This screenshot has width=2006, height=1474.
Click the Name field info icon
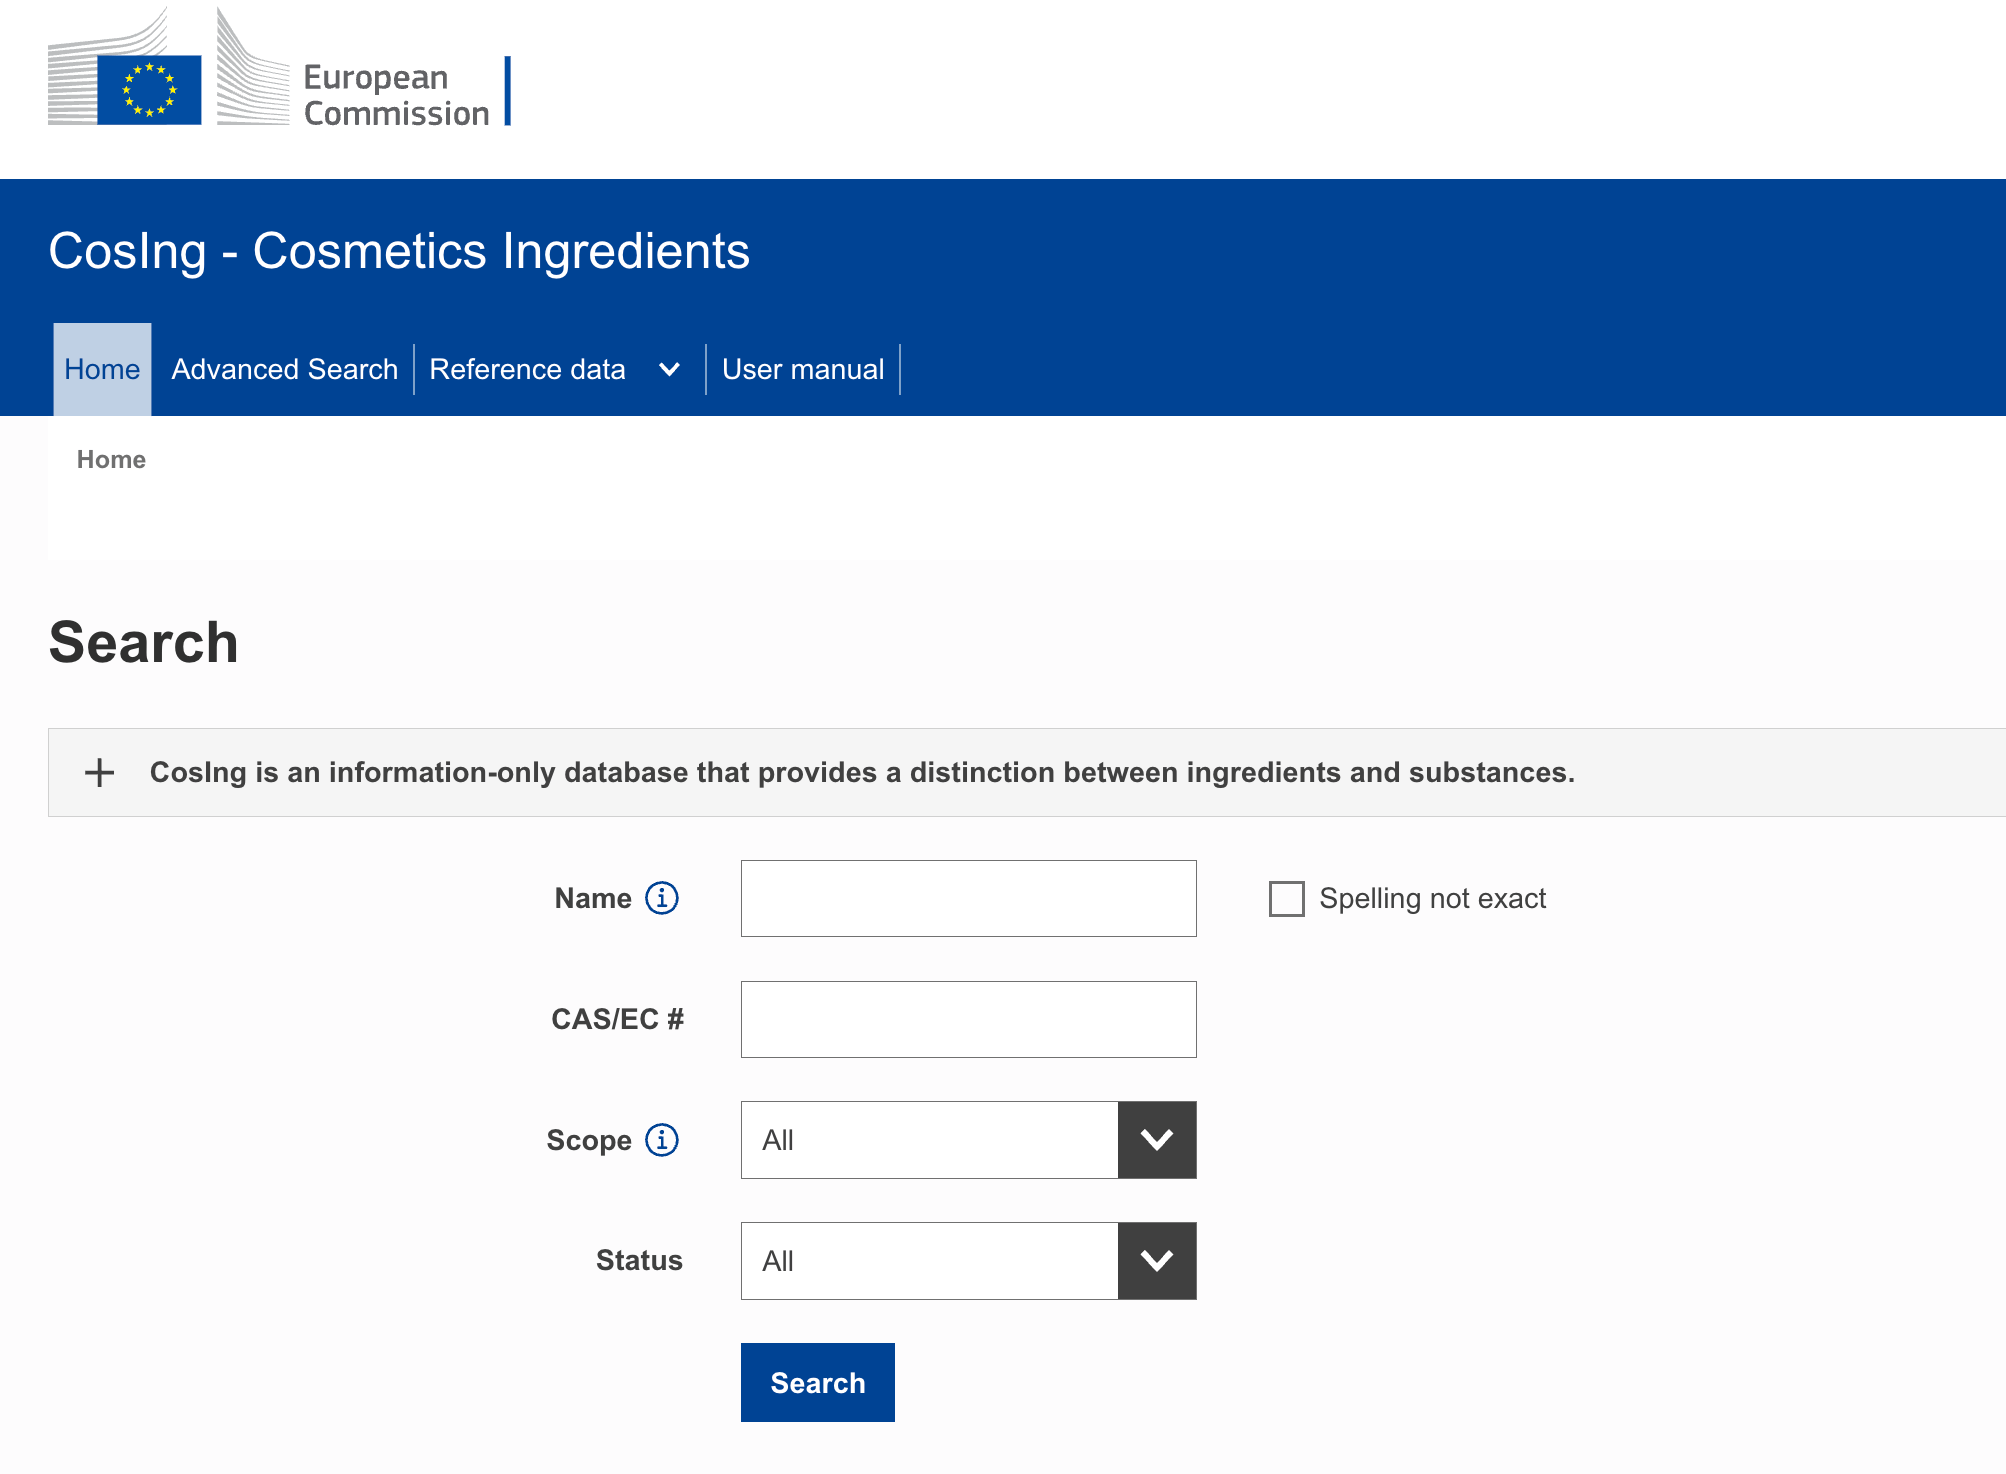point(662,898)
